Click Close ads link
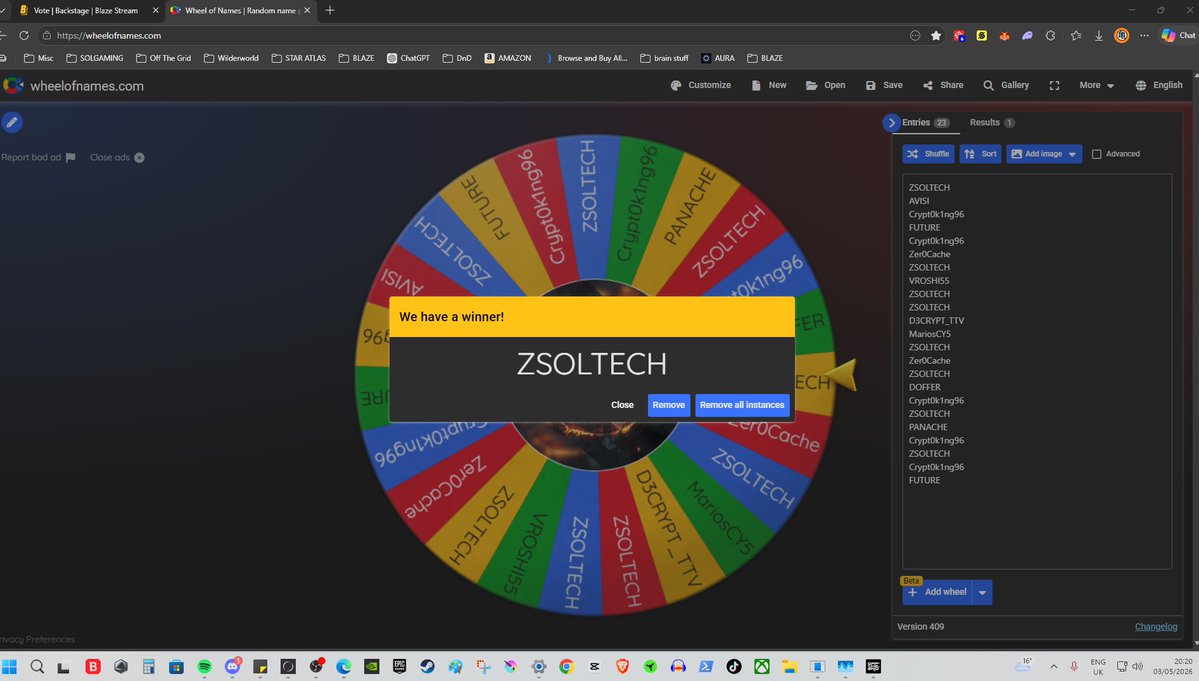Image resolution: width=1199 pixels, height=681 pixels. [117, 157]
